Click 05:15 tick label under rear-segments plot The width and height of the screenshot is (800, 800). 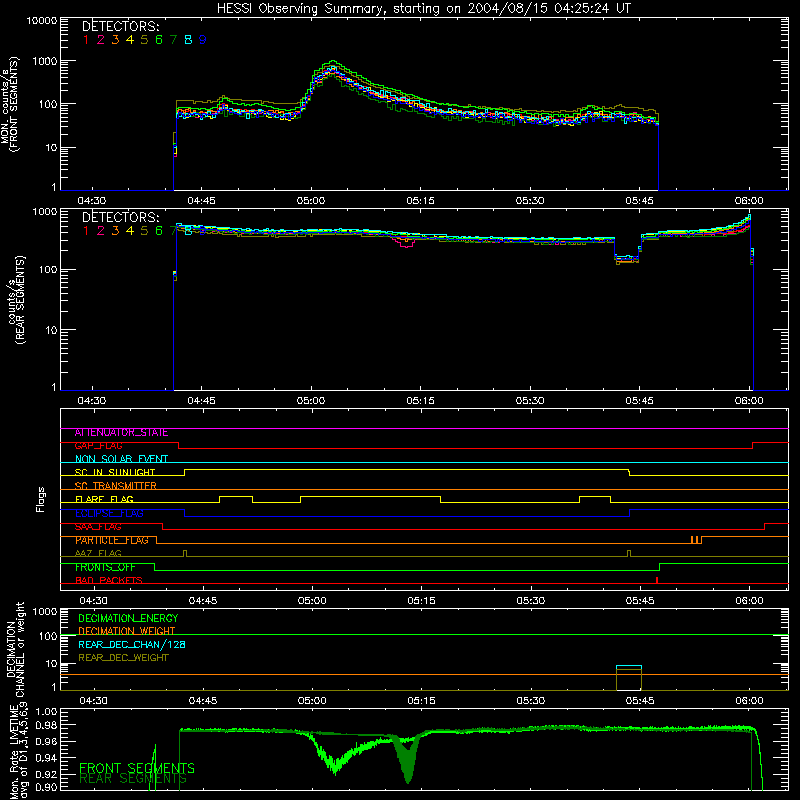[420, 401]
